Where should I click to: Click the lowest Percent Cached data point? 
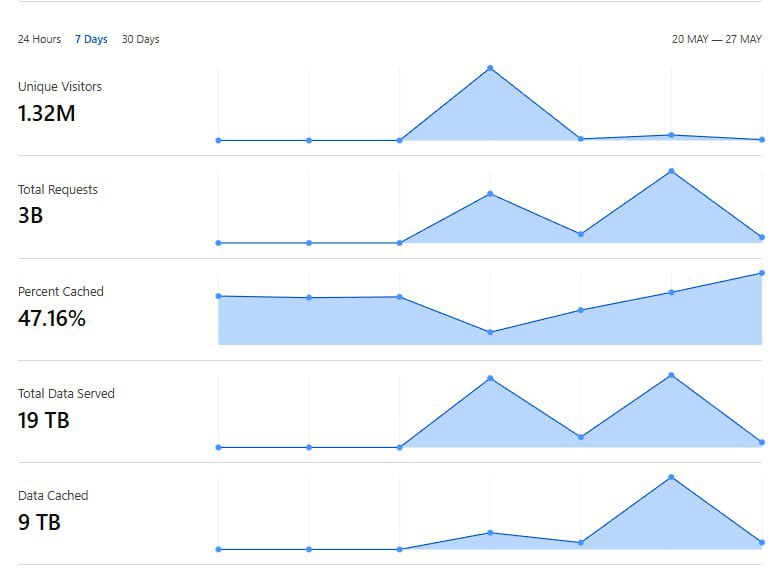pos(490,332)
